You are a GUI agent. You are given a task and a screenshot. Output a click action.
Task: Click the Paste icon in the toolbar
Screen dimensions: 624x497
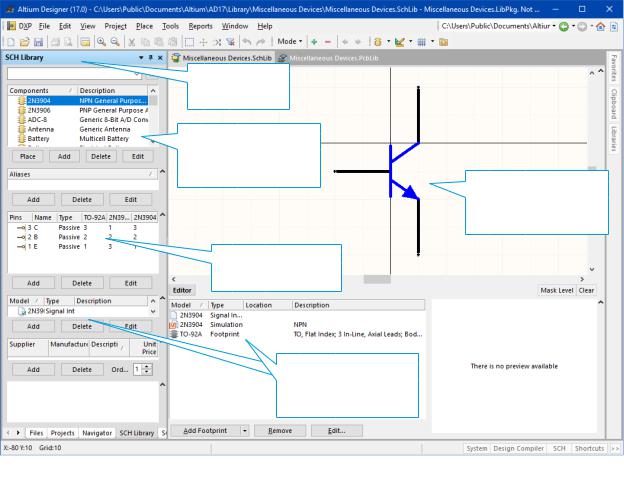click(159, 42)
